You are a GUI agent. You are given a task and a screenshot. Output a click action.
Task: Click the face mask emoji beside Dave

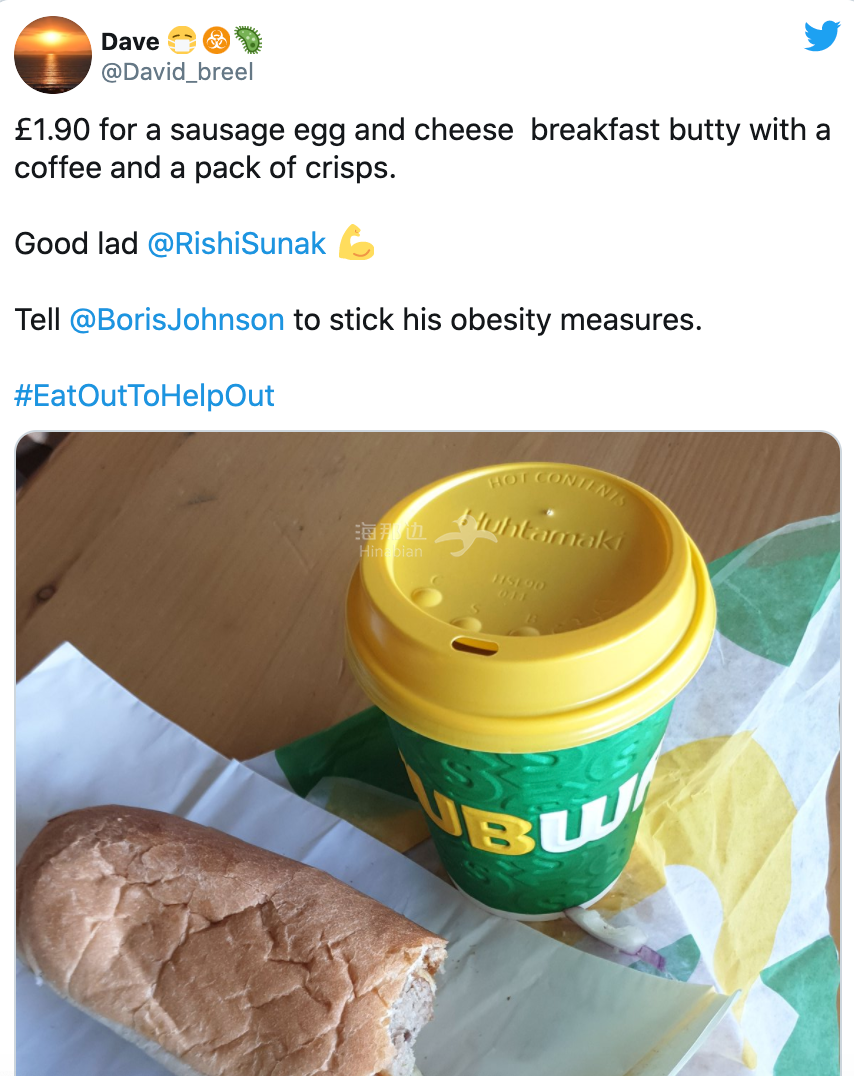(x=181, y=41)
